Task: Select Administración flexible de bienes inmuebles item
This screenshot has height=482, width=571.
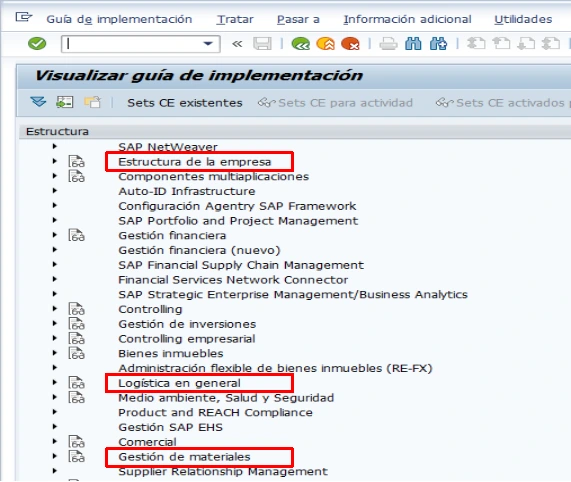Action: [275, 368]
